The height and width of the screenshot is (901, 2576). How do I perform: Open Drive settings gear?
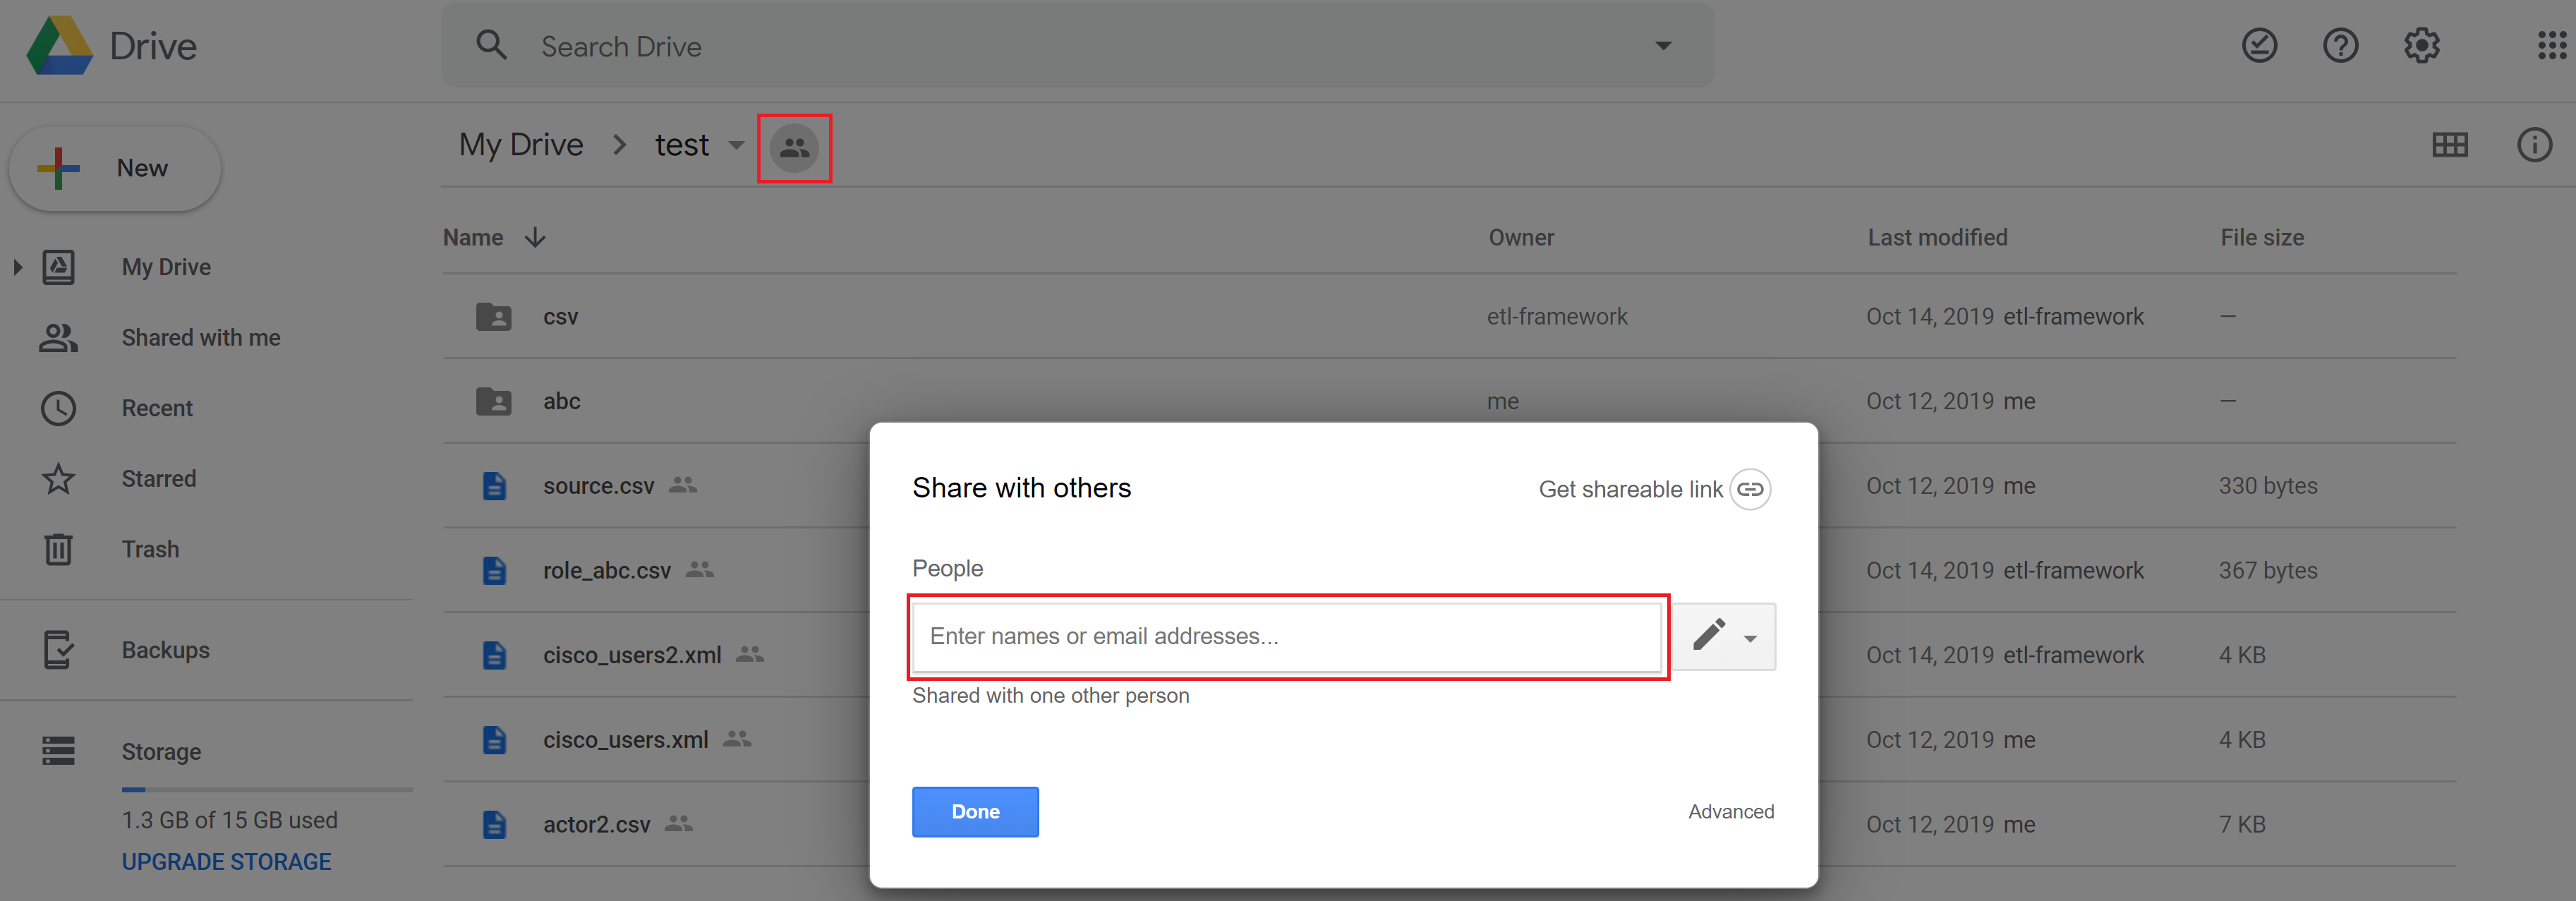[2421, 46]
